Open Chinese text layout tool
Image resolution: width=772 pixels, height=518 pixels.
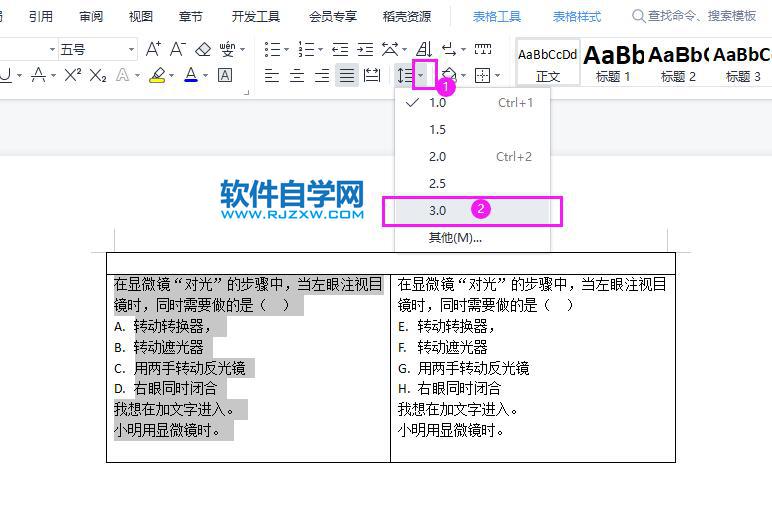coord(390,49)
